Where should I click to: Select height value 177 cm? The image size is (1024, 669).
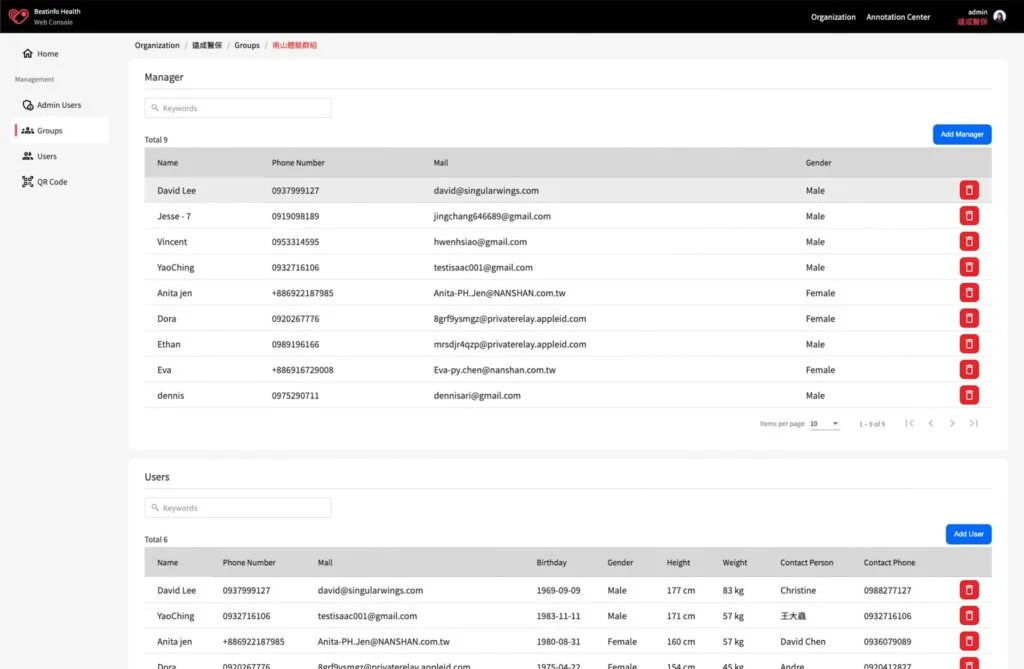tap(680, 590)
